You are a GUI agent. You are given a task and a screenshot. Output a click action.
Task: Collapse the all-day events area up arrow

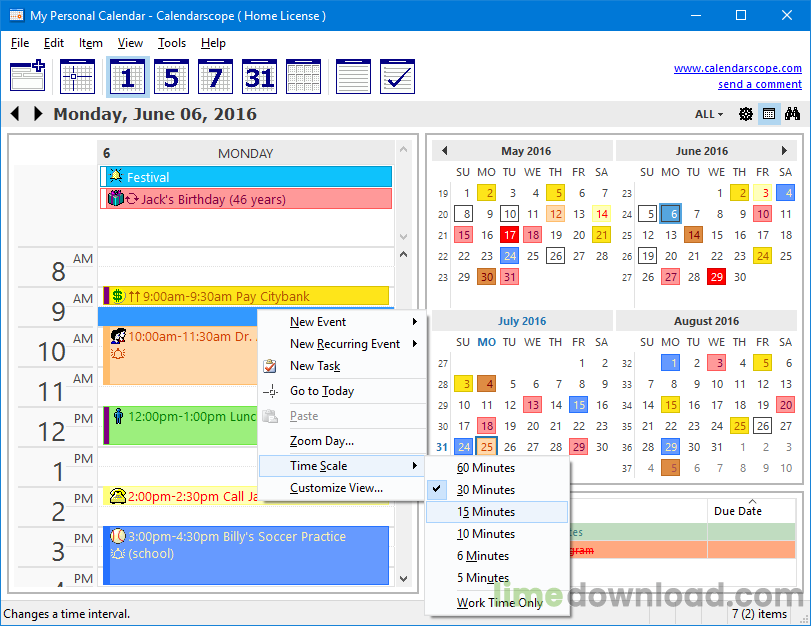[403, 150]
